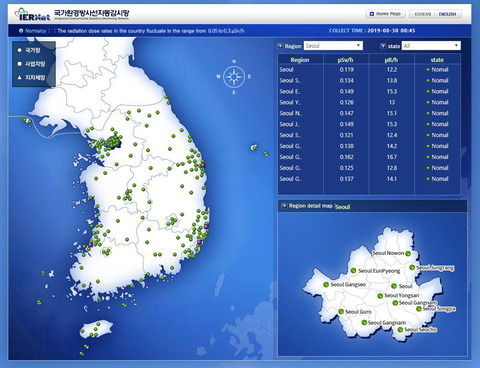Viewport: 480px width, 368px height.
Task: Click the Home Page button
Action: point(385,14)
